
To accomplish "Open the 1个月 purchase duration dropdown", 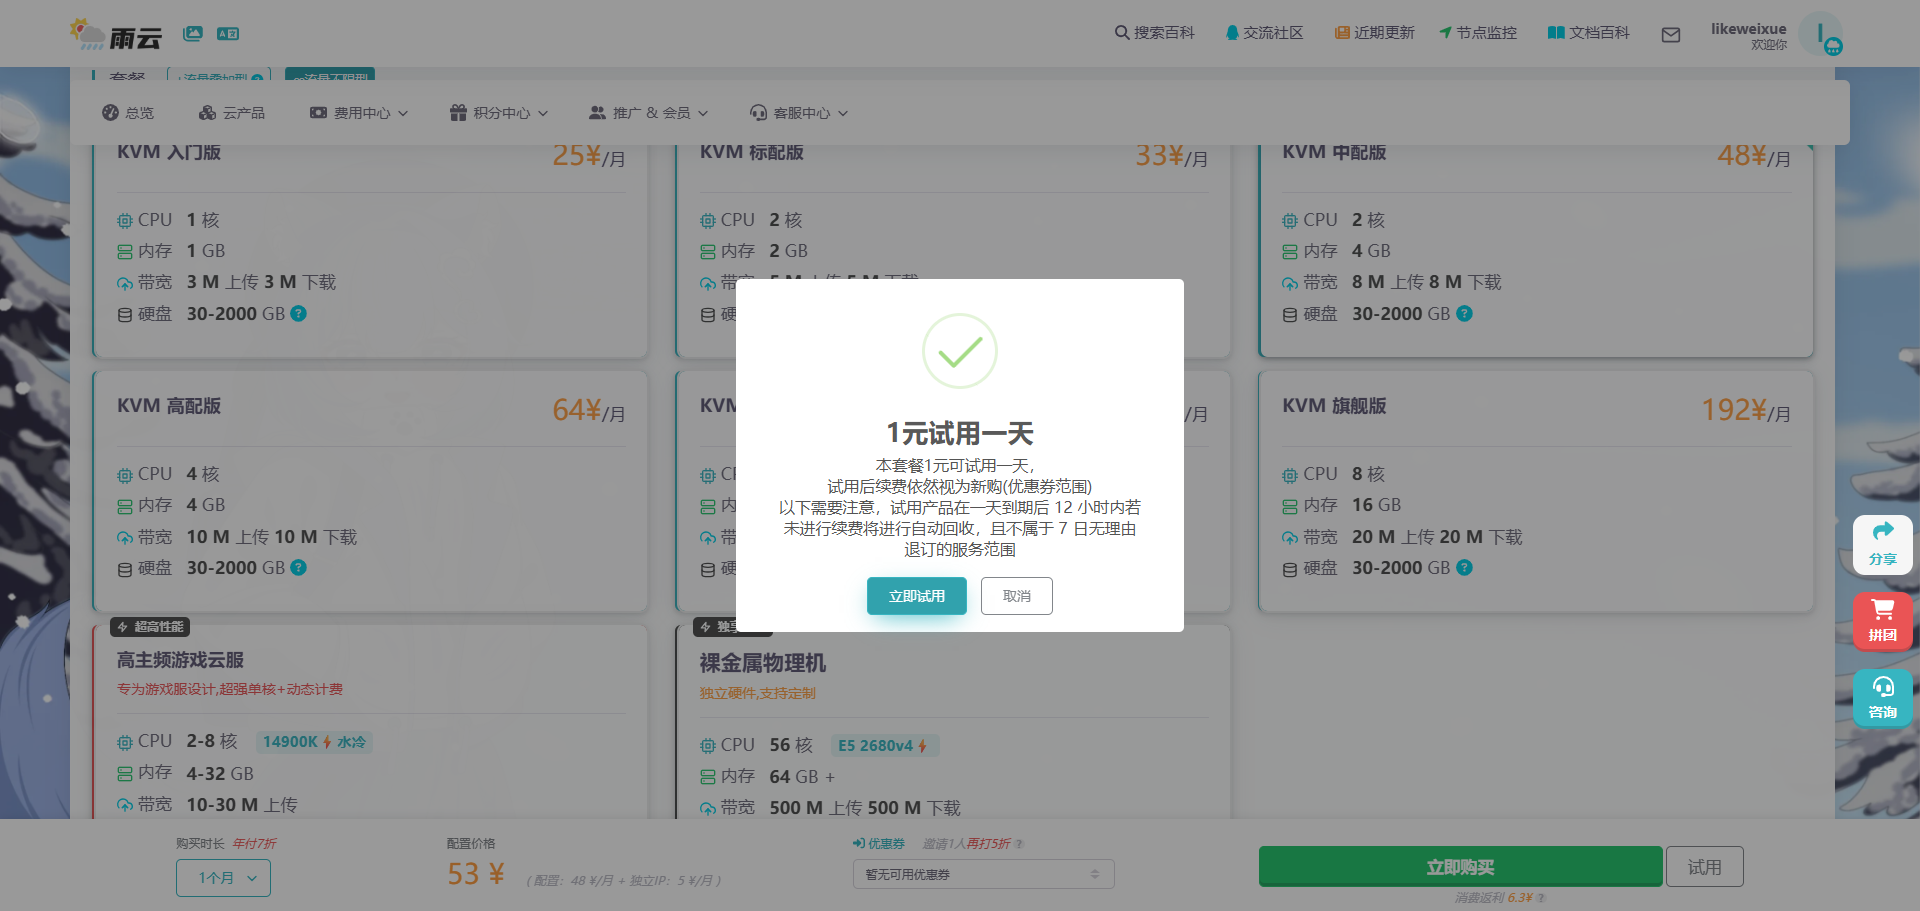I will 223,878.
